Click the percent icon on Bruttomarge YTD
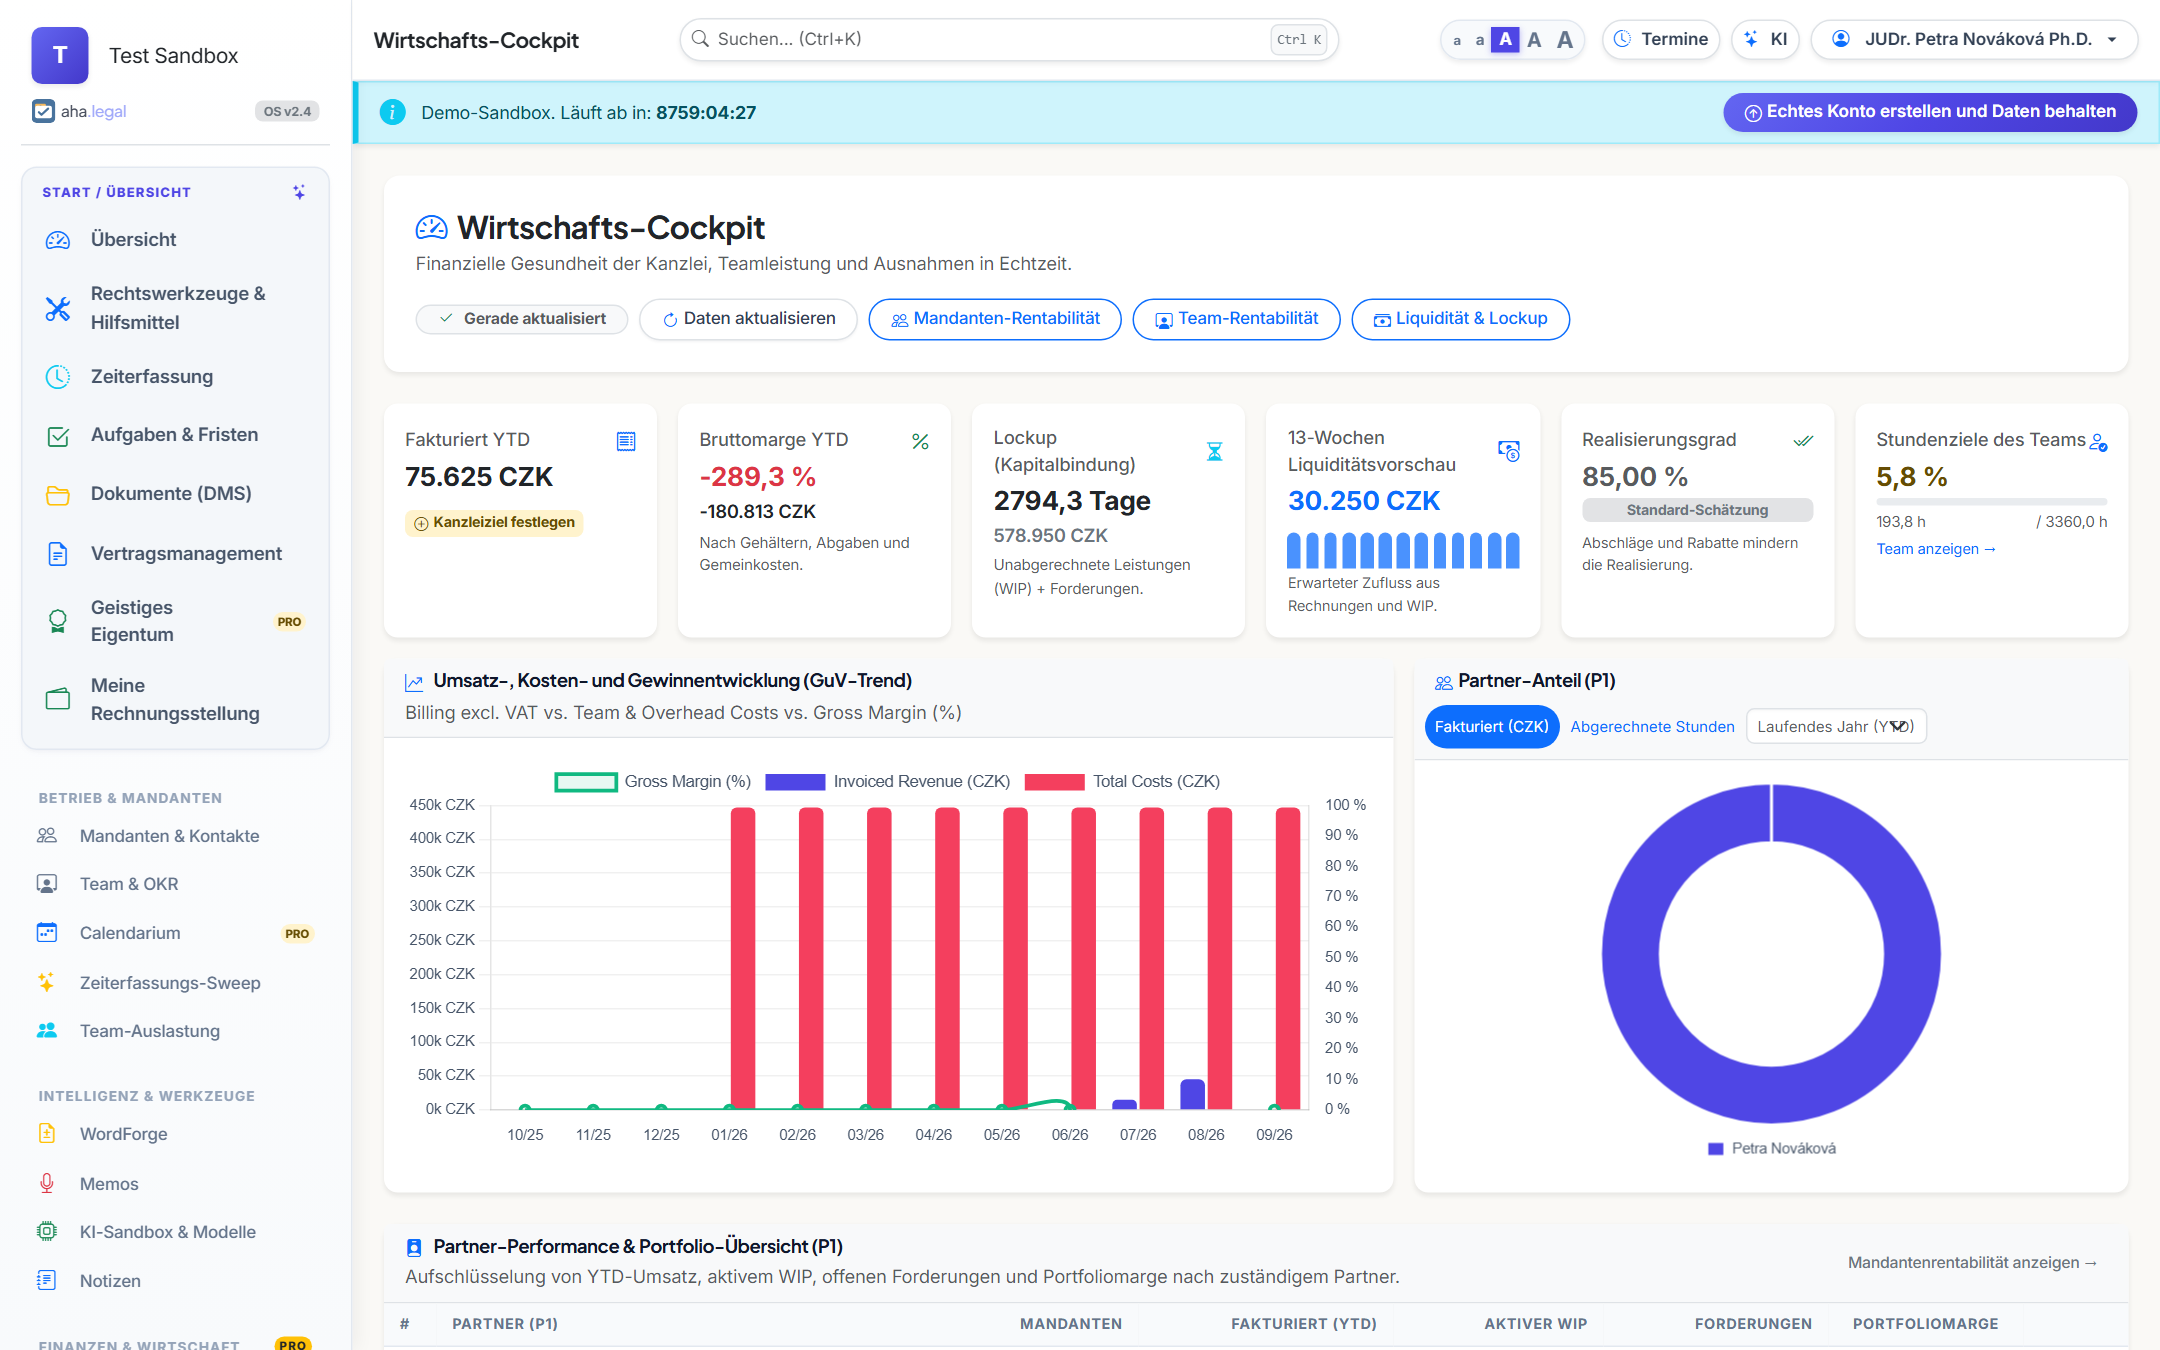This screenshot has width=2160, height=1350. pyautogui.click(x=920, y=441)
